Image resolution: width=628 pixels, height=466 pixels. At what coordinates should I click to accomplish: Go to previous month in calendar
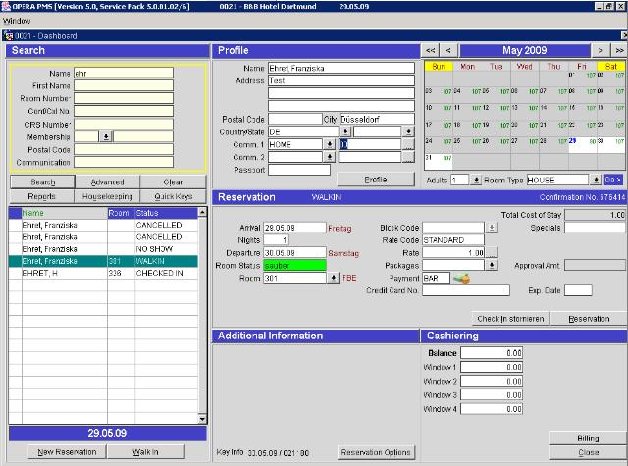449,49
